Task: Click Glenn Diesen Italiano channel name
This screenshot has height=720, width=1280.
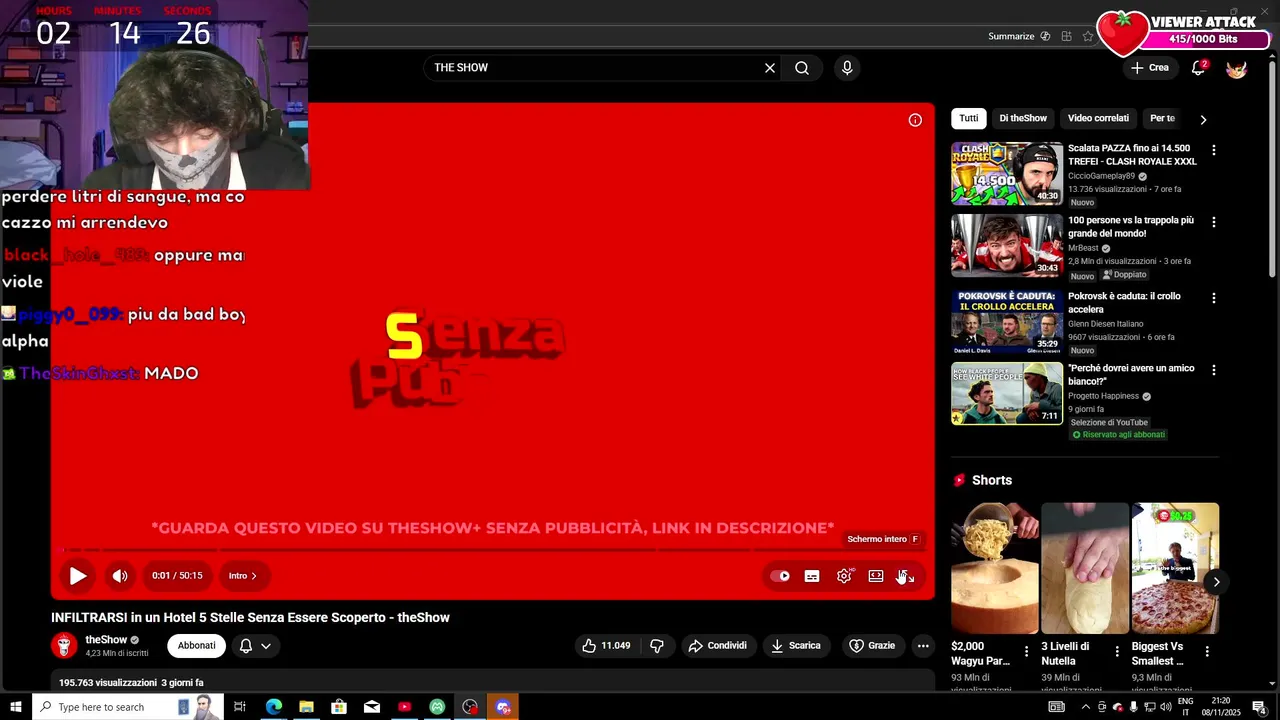Action: click(1105, 324)
